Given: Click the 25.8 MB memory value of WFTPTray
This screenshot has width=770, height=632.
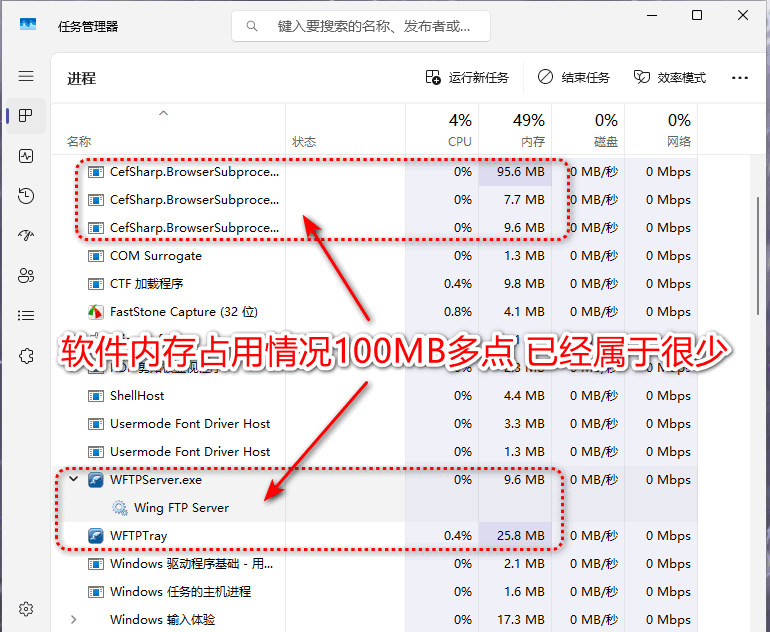Looking at the screenshot, I should click(x=521, y=536).
